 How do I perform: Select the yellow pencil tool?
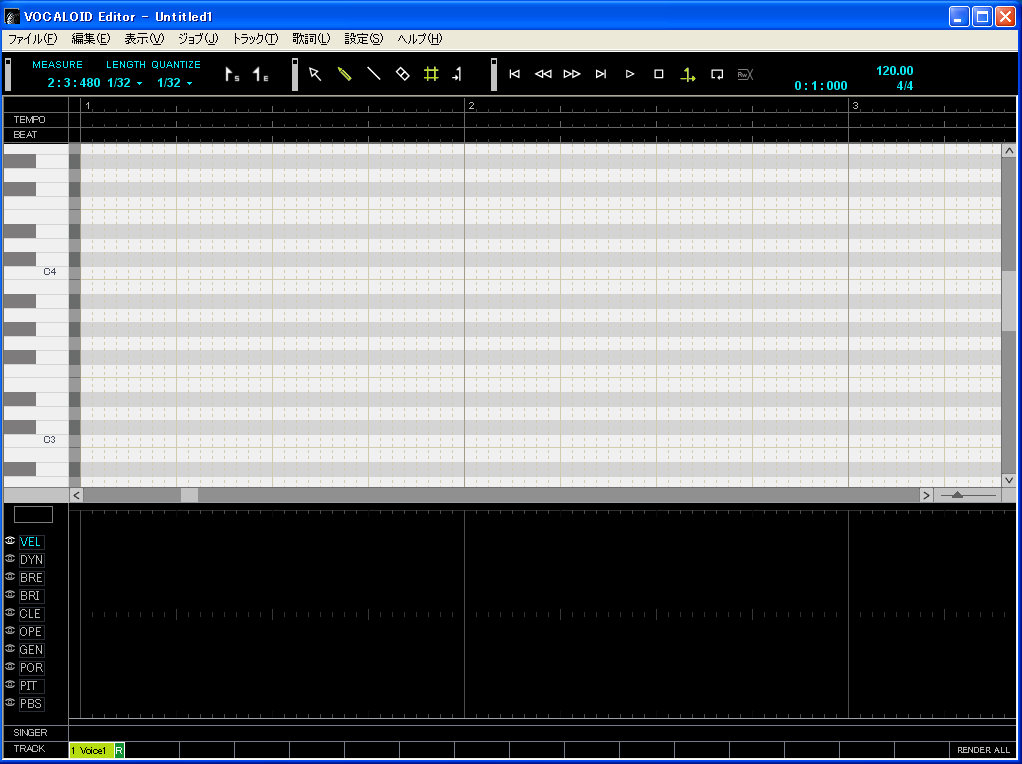[344, 74]
